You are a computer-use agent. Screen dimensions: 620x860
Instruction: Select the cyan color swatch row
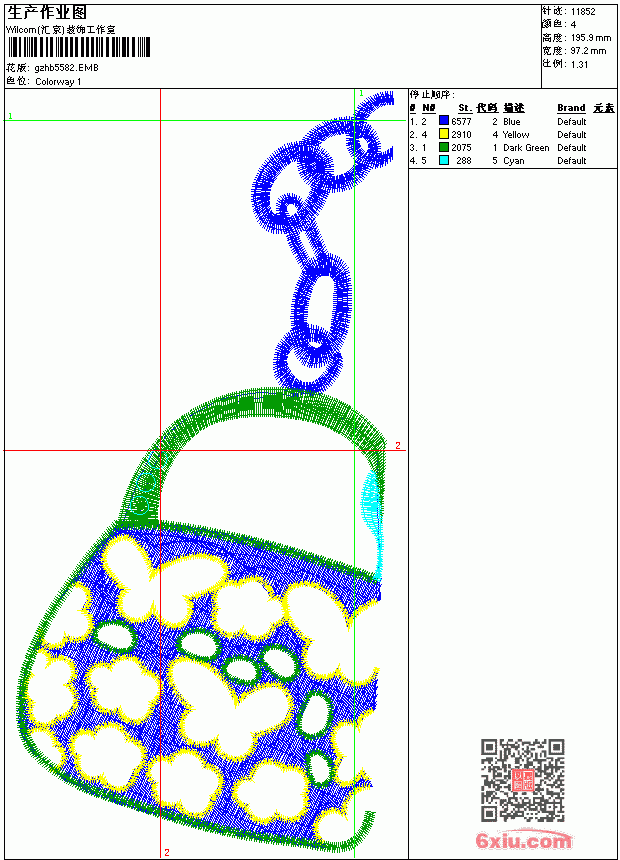[512, 160]
